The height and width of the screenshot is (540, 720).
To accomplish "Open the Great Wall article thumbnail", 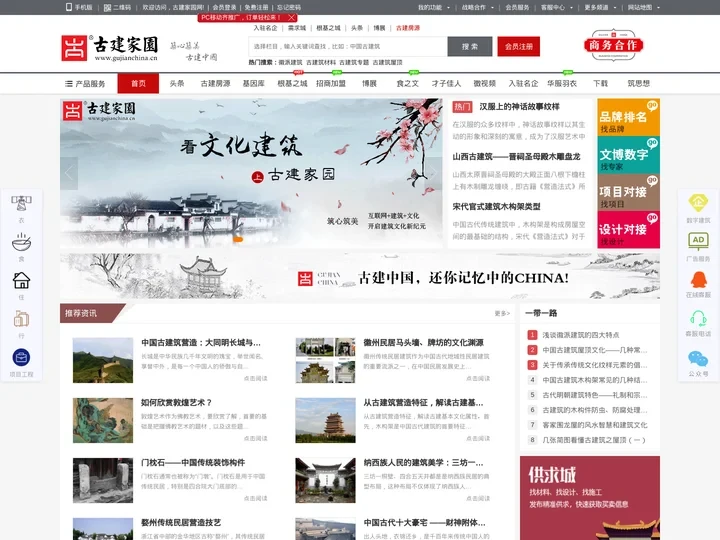I will [103, 360].
